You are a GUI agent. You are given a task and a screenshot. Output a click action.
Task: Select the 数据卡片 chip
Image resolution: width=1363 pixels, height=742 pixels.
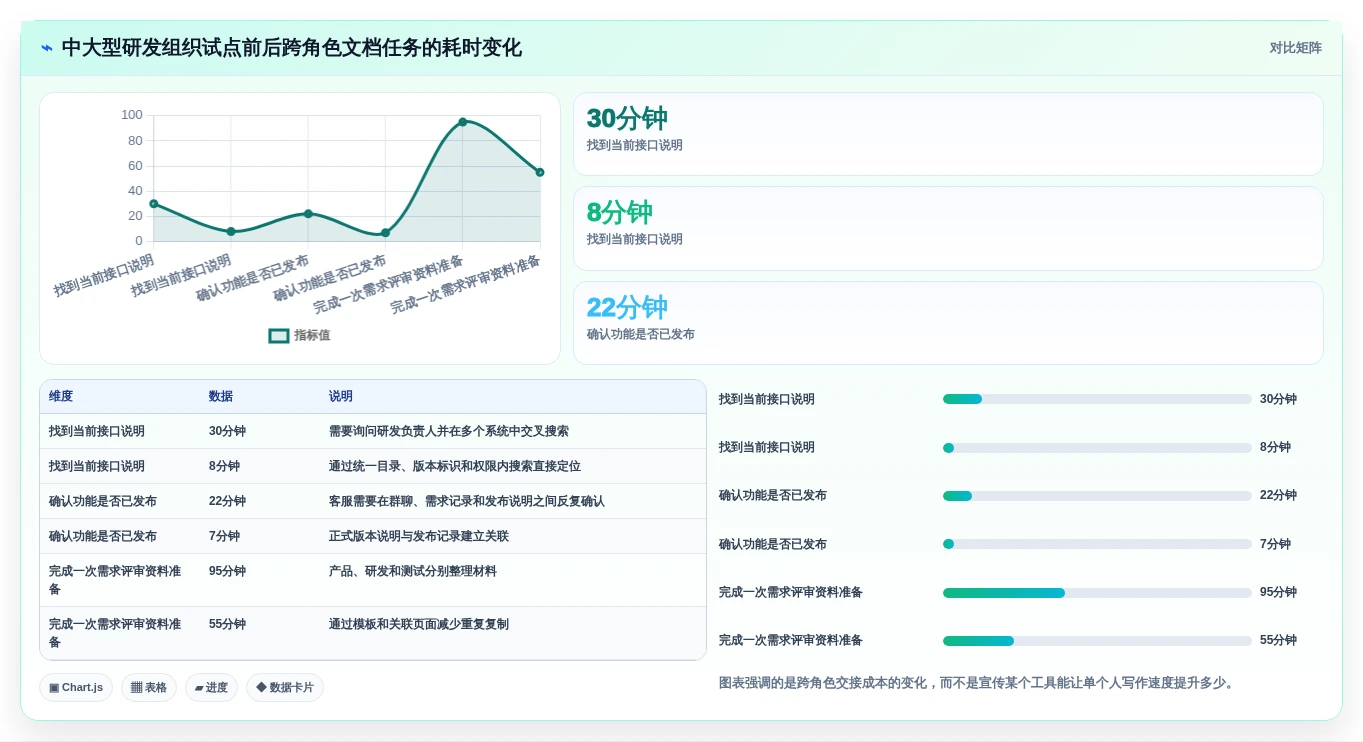(x=285, y=688)
